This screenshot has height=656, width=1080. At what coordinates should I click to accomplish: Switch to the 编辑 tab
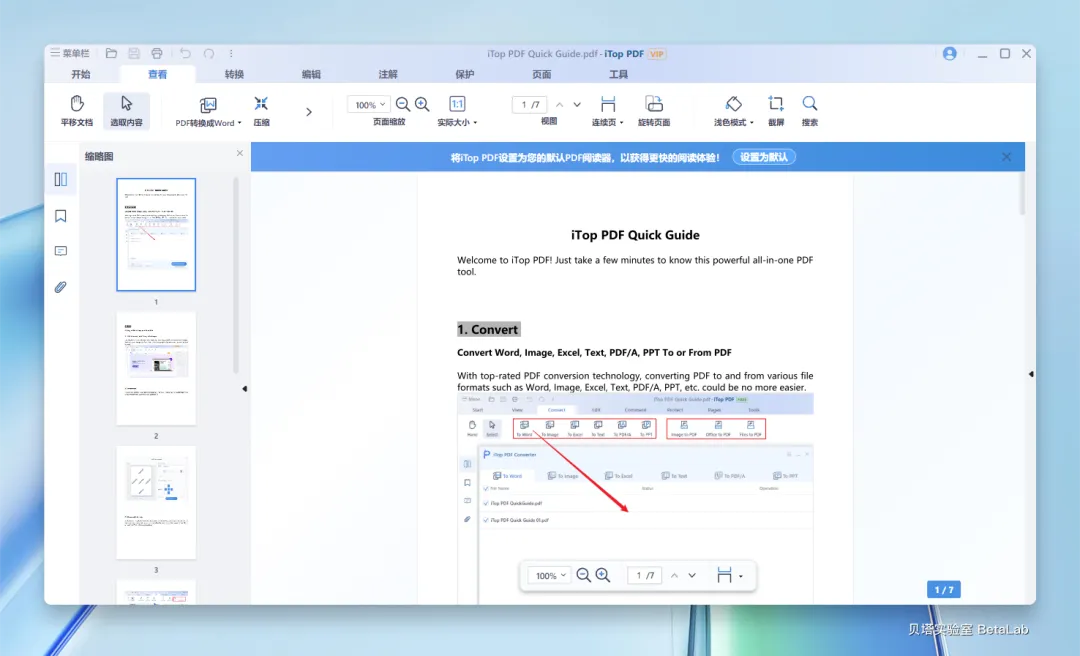coord(311,74)
